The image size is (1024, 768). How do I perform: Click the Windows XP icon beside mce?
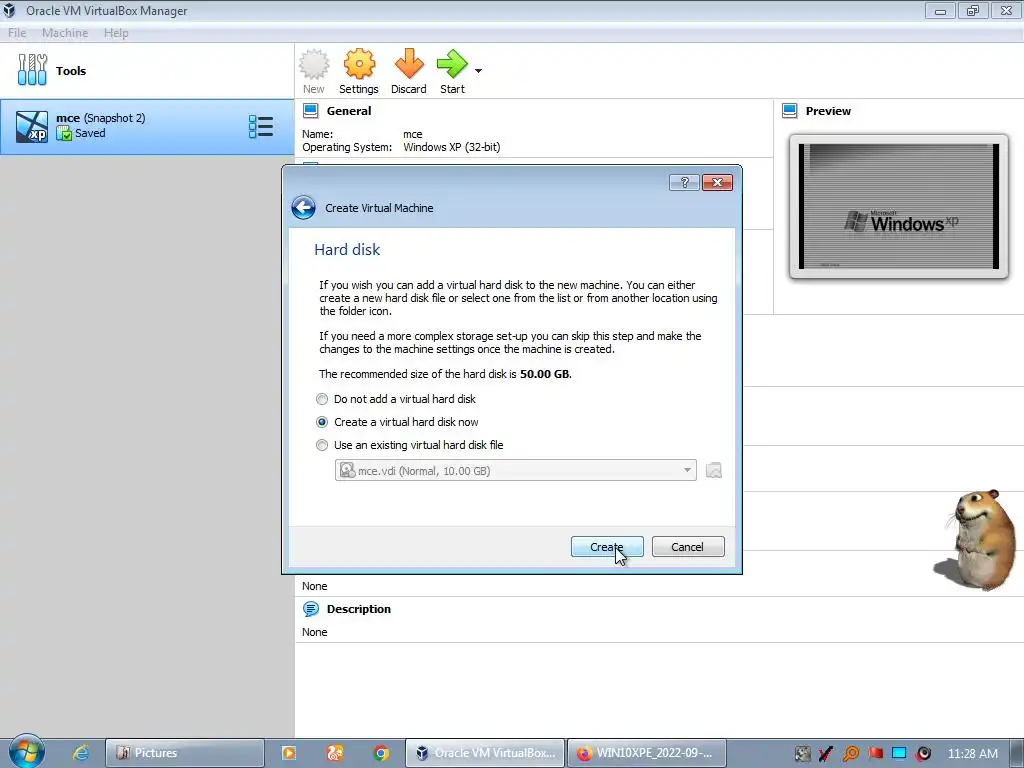(31, 127)
